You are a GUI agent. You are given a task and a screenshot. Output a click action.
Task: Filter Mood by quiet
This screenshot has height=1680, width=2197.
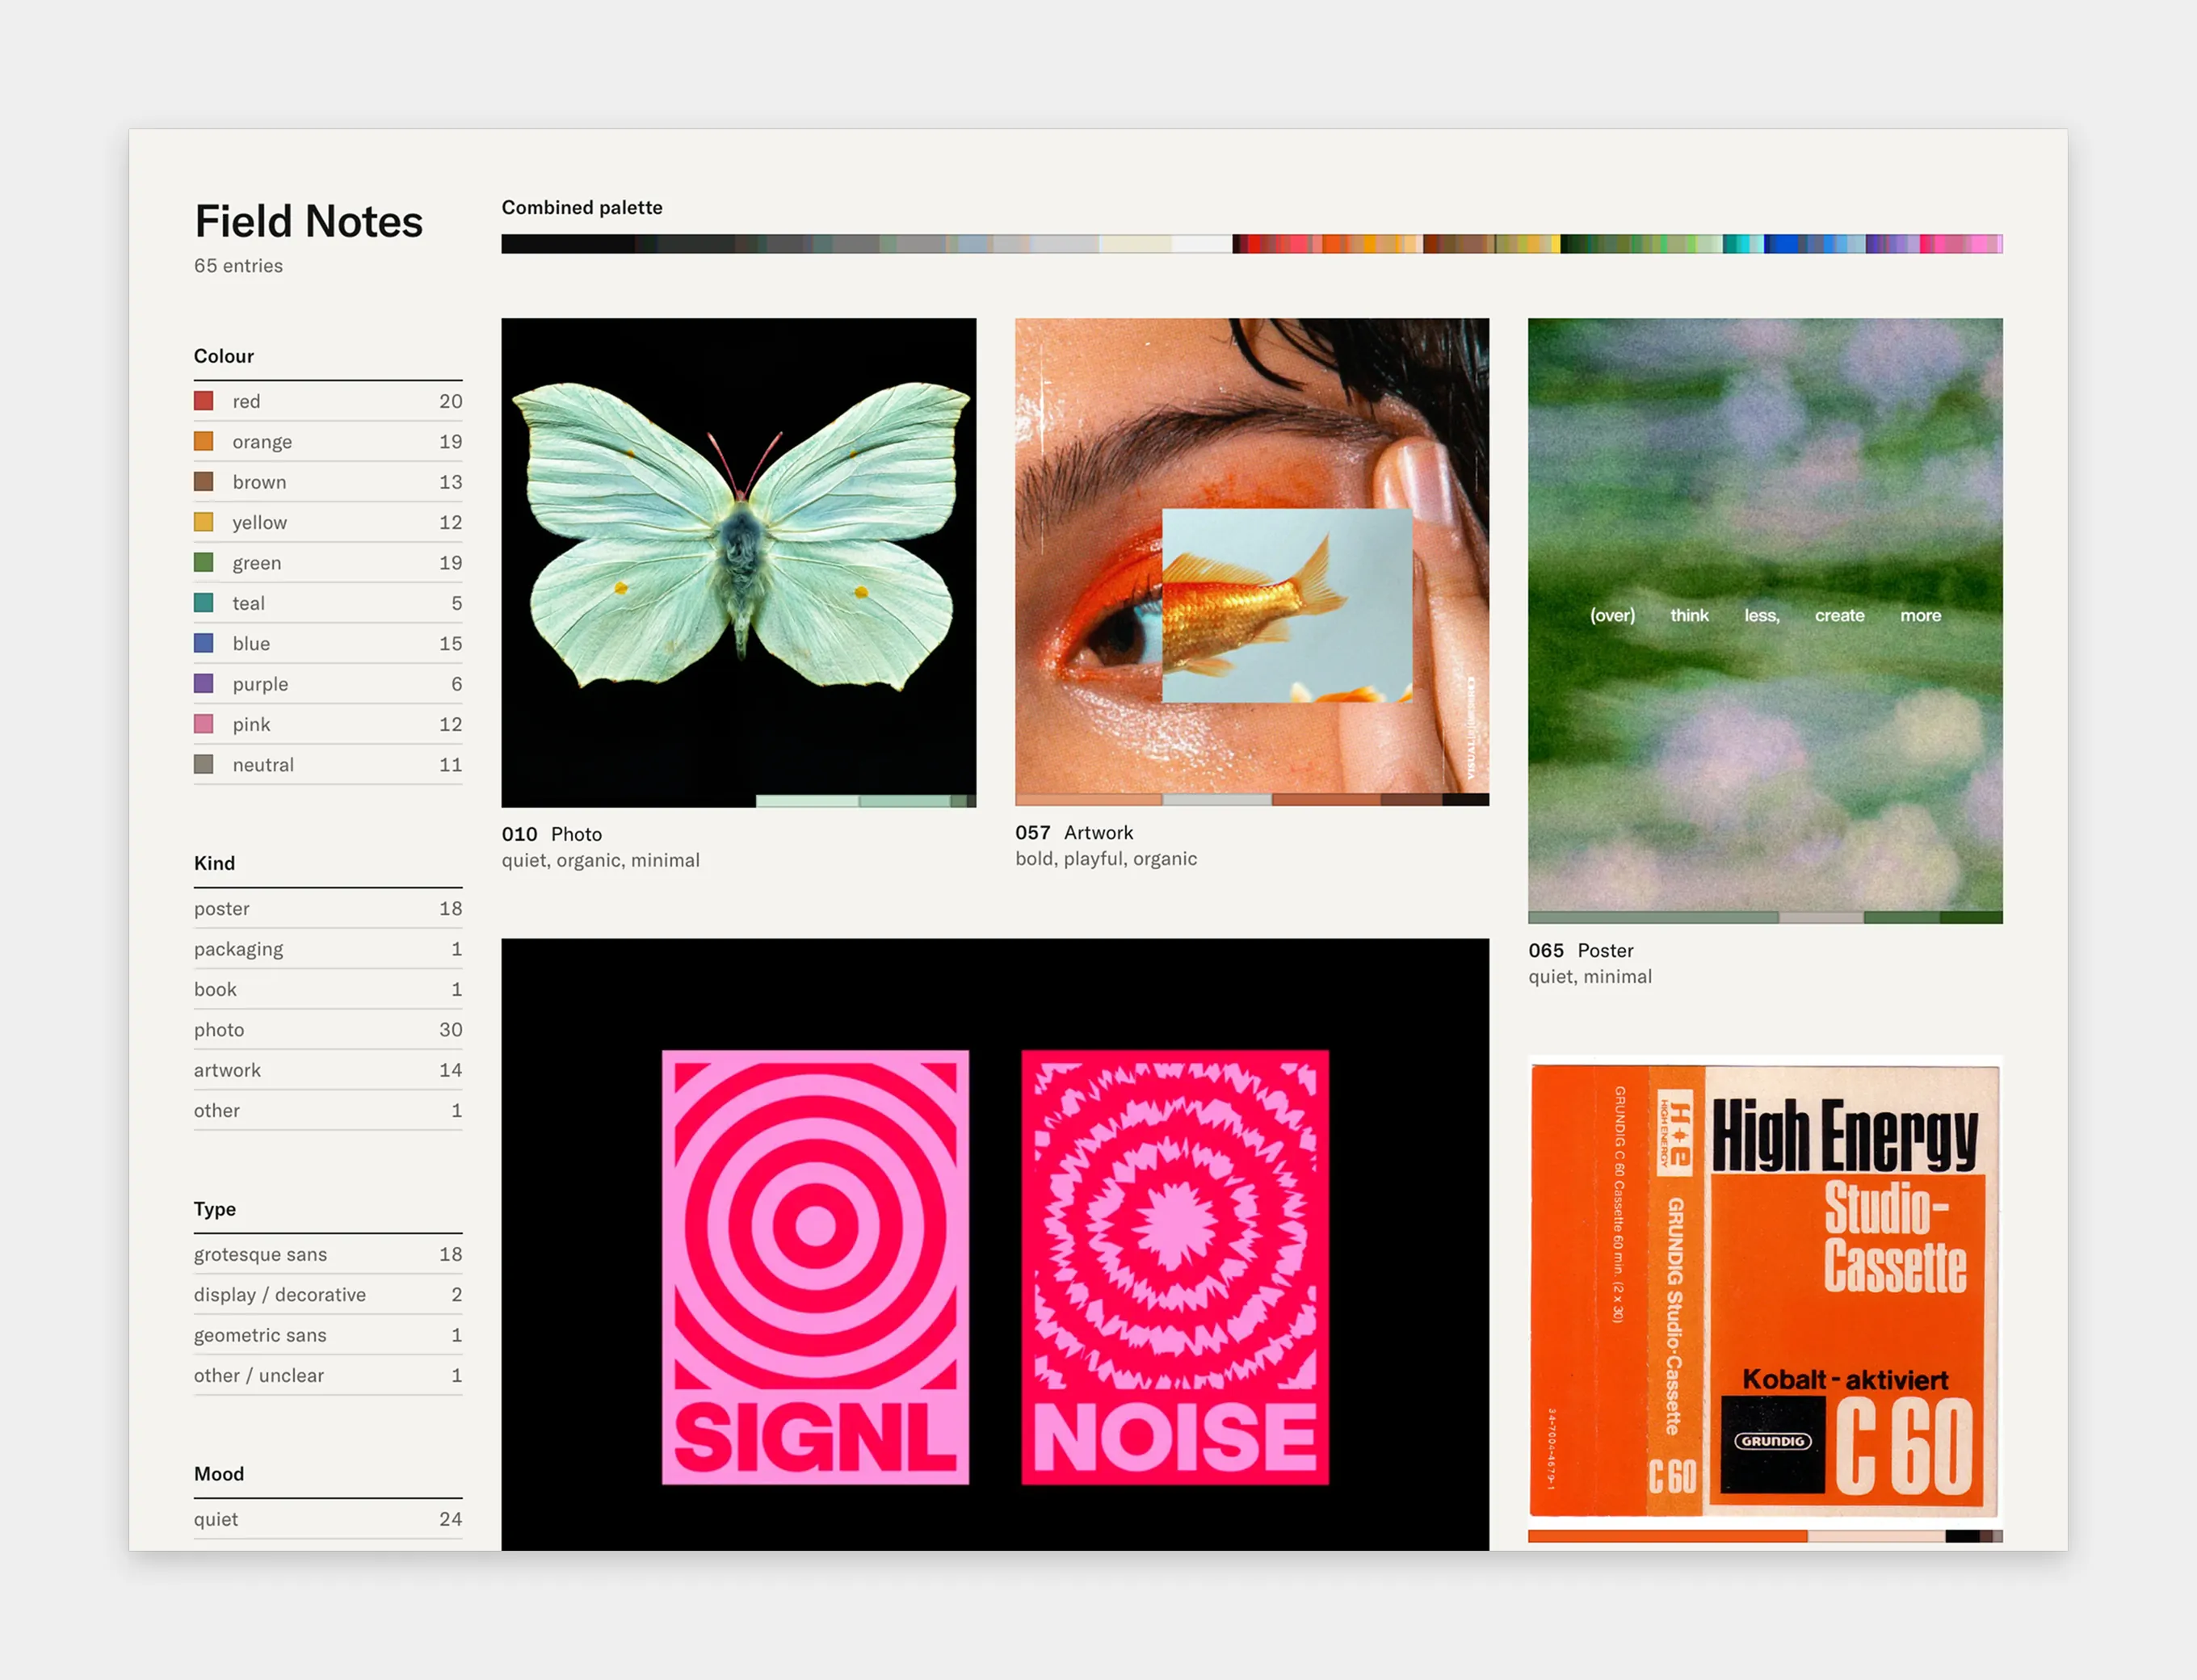[x=328, y=1519]
